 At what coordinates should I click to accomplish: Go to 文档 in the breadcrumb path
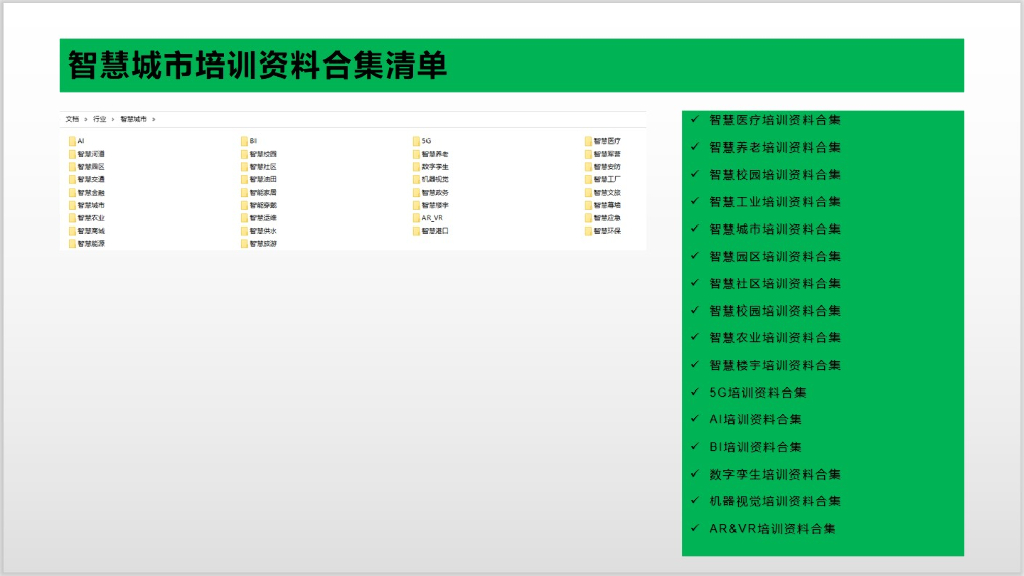point(72,119)
